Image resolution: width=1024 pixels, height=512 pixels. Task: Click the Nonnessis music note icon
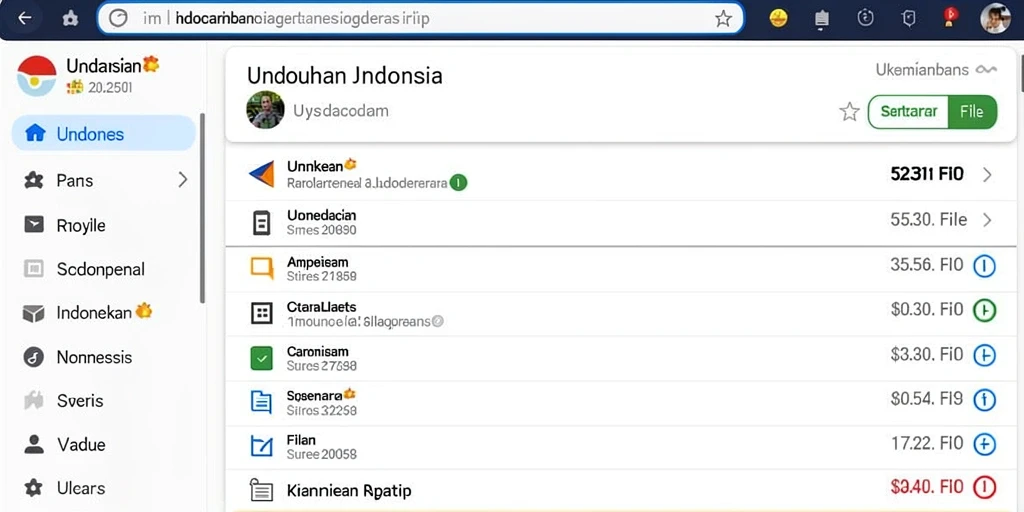pos(33,357)
